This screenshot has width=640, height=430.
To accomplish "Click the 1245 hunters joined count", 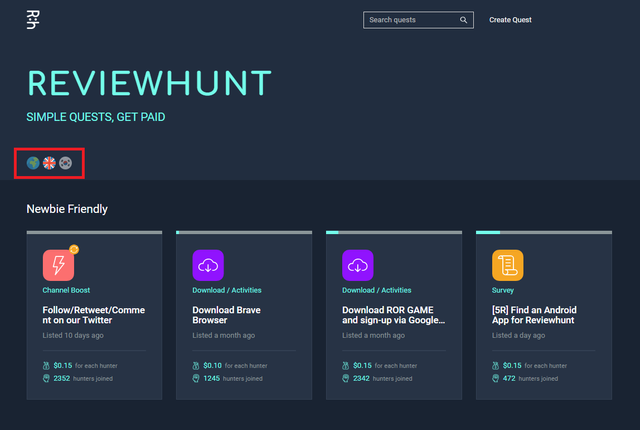I will tap(233, 378).
